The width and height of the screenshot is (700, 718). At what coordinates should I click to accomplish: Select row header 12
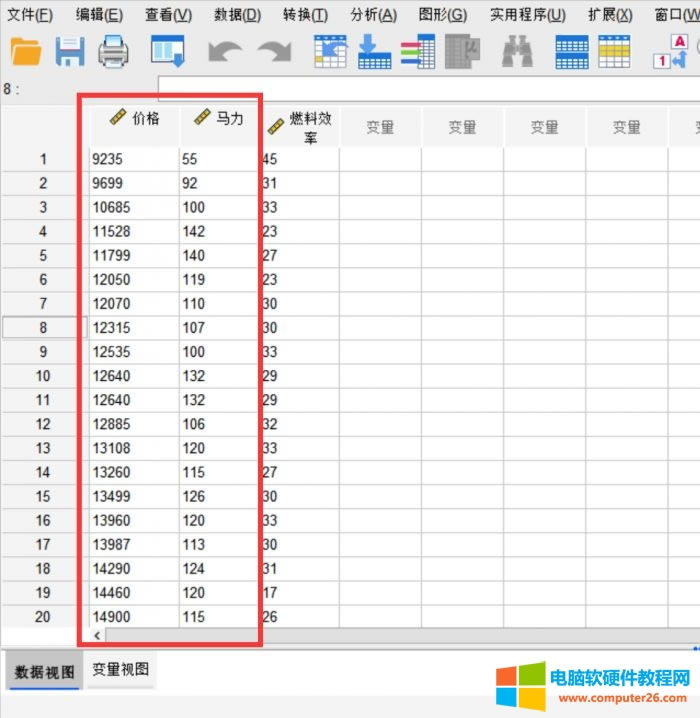click(x=43, y=424)
